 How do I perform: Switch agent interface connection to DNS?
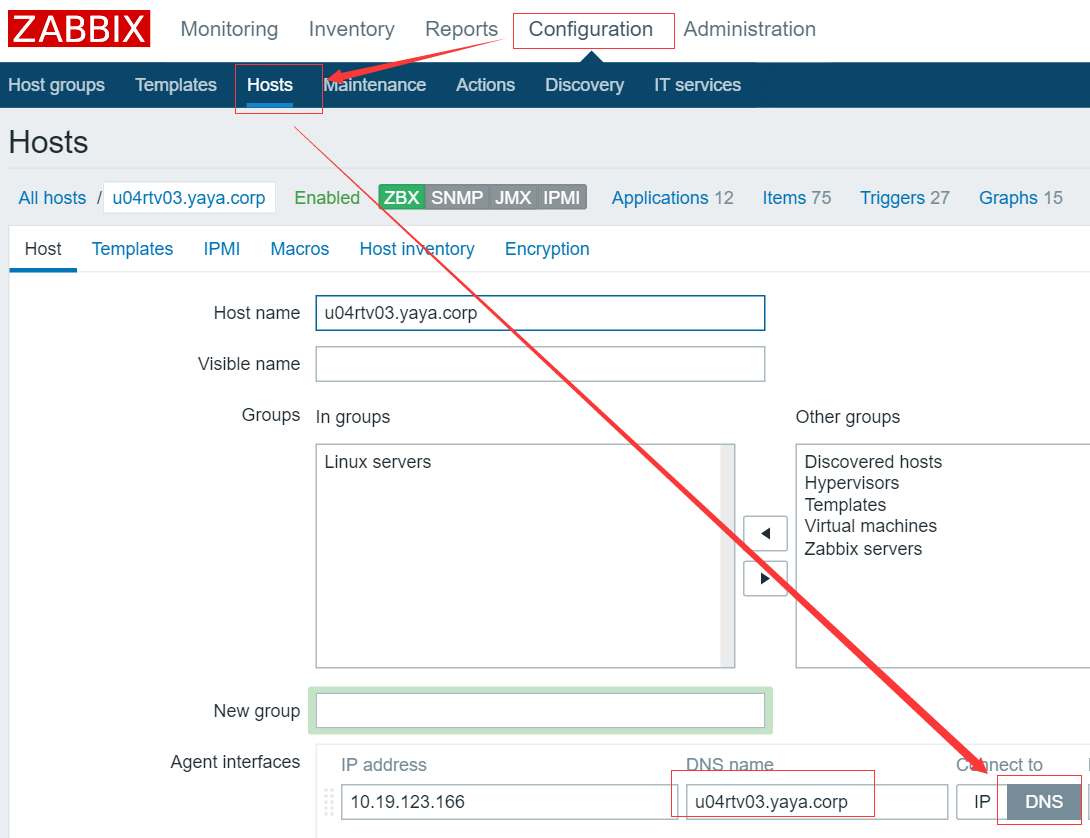click(1043, 801)
